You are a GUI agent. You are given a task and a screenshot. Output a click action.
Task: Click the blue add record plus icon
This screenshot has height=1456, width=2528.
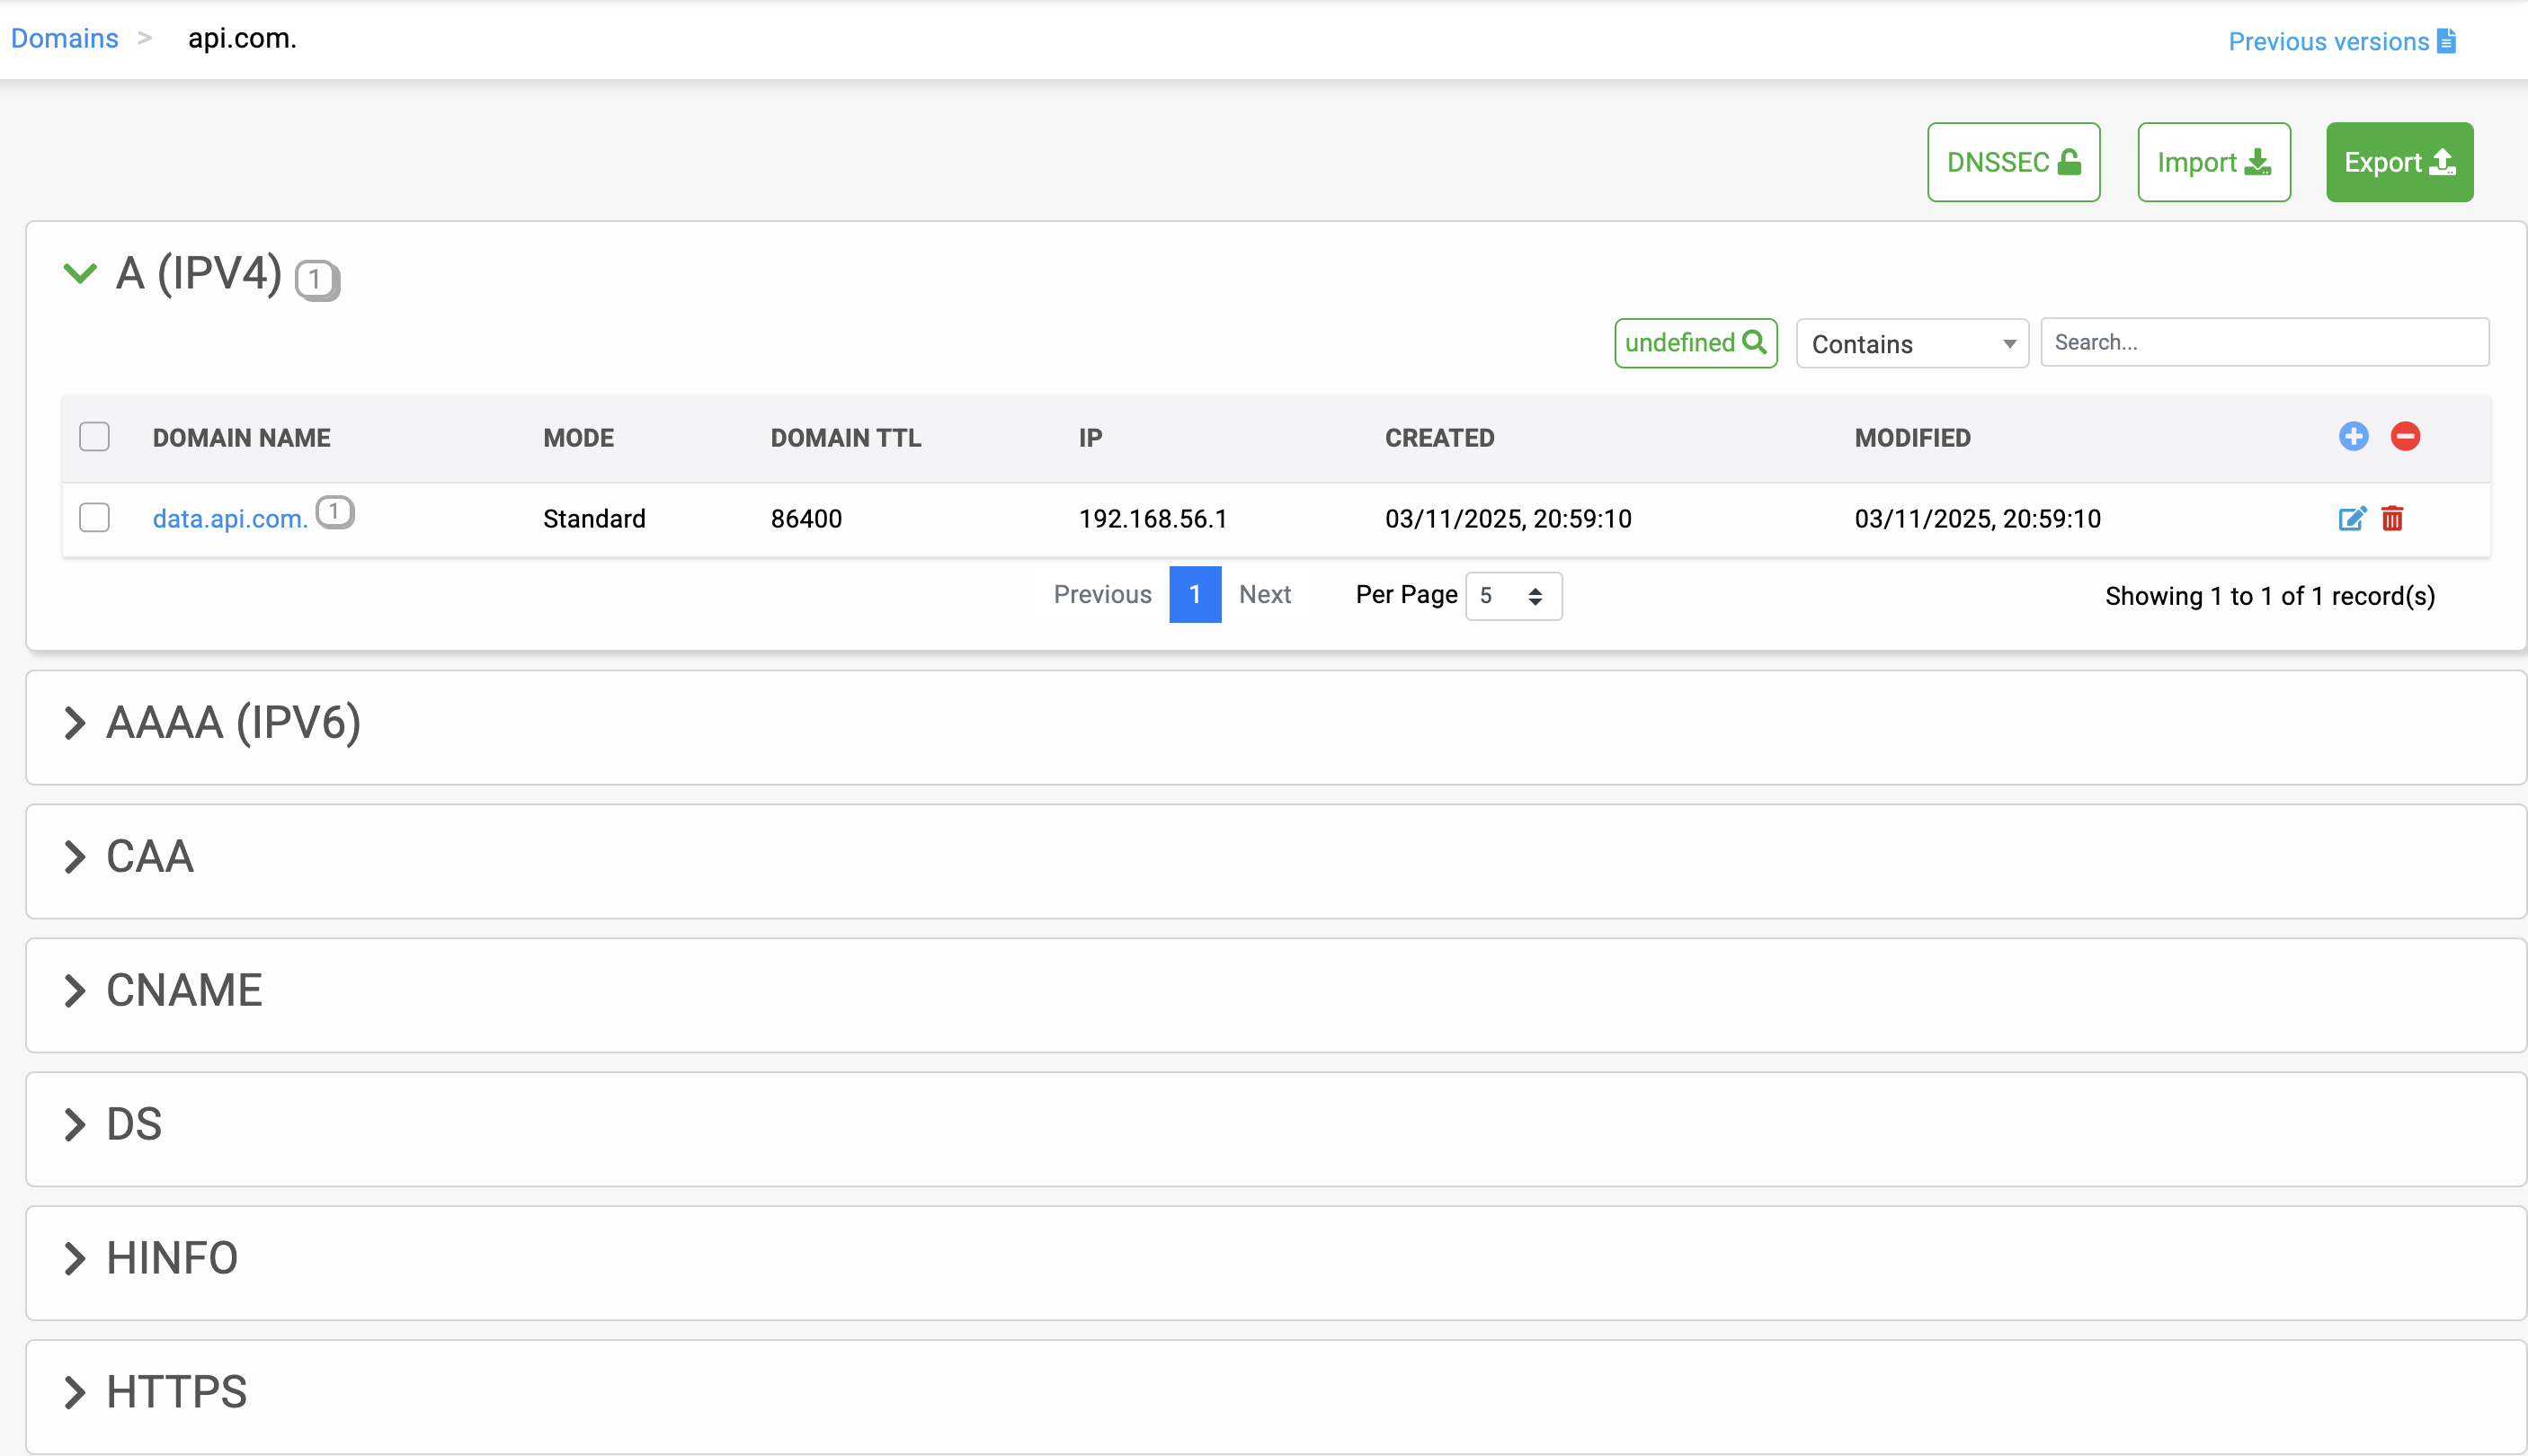pyautogui.click(x=2353, y=436)
